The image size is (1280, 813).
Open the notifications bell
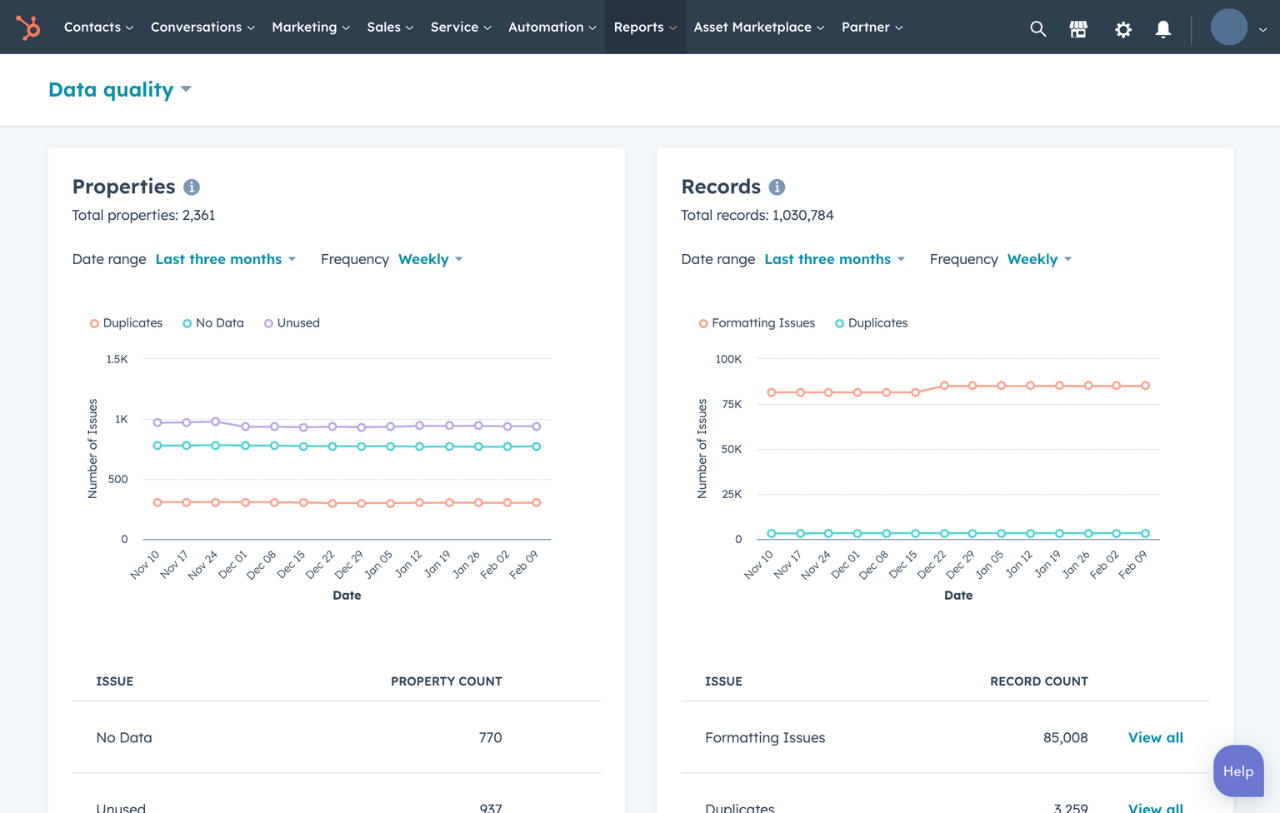tap(1162, 29)
